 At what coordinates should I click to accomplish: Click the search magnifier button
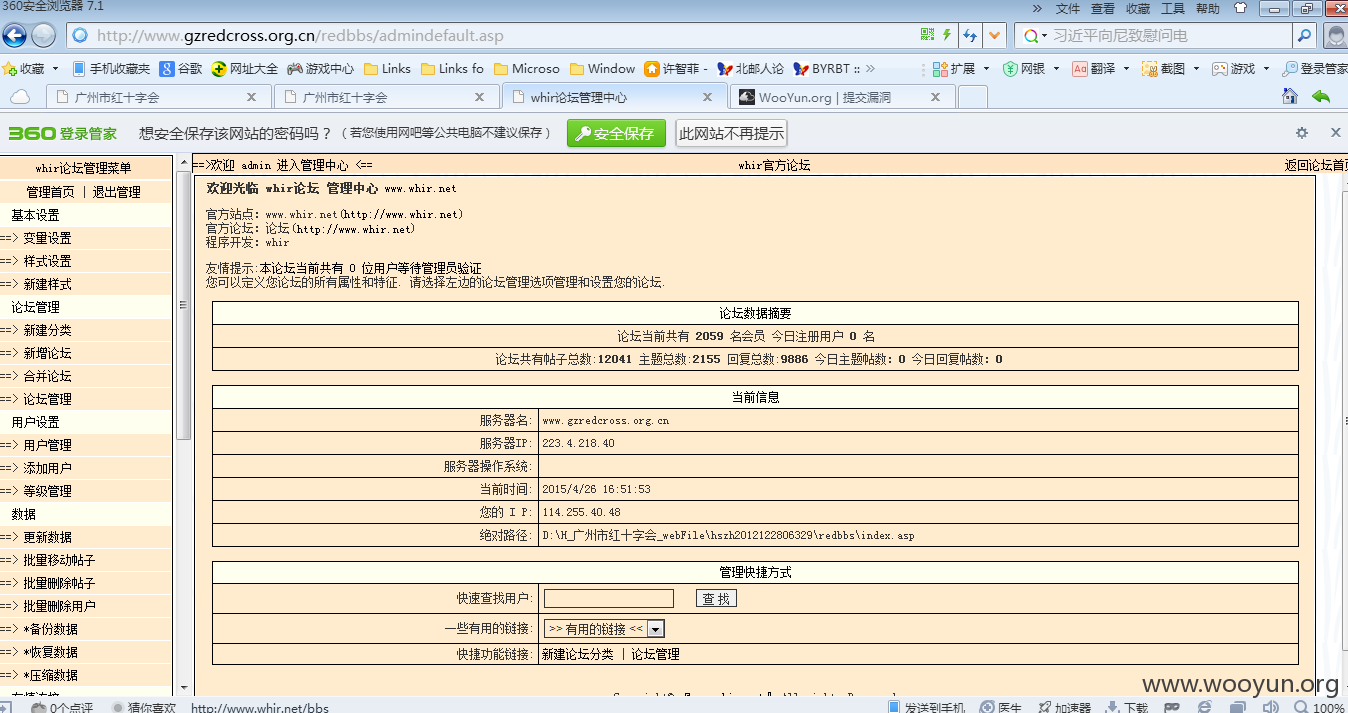point(1303,35)
